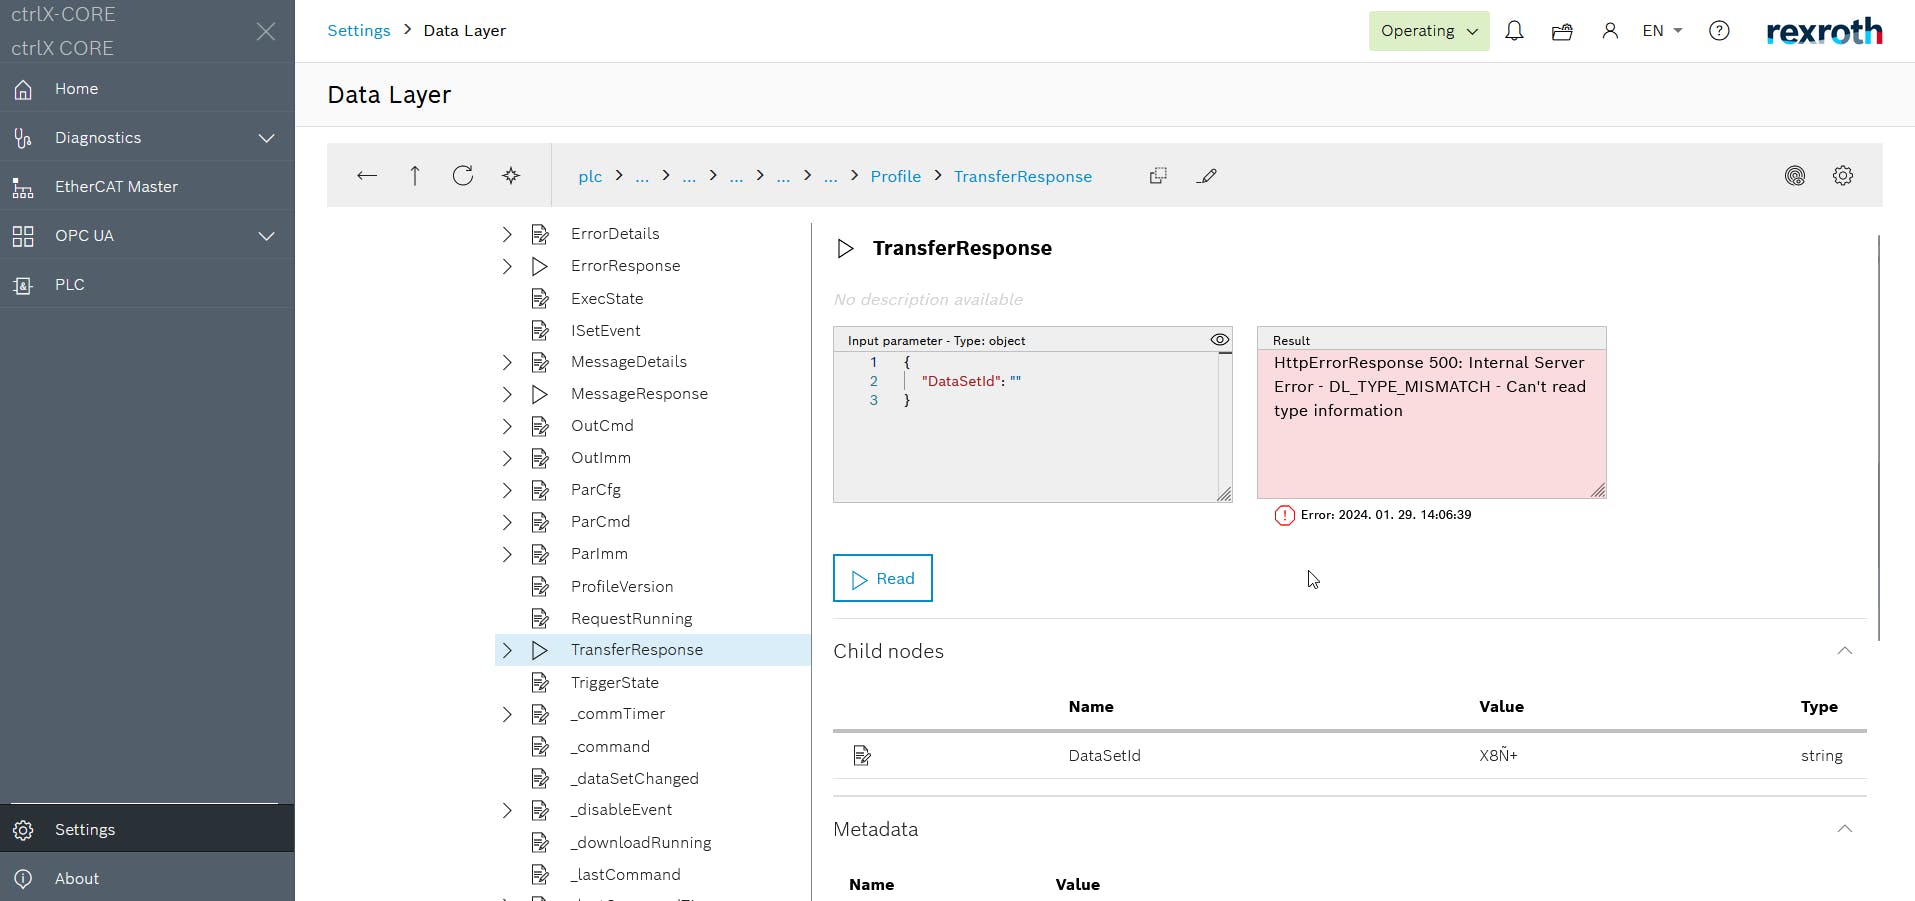Expand the OutCmd tree node
Viewport: 1915px width, 901px height.
click(x=507, y=426)
